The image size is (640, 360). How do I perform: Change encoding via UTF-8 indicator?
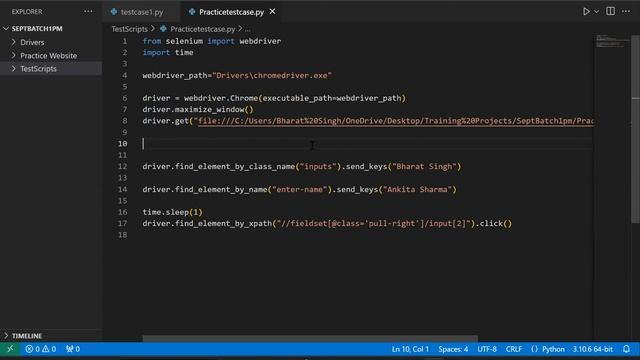(x=487, y=349)
